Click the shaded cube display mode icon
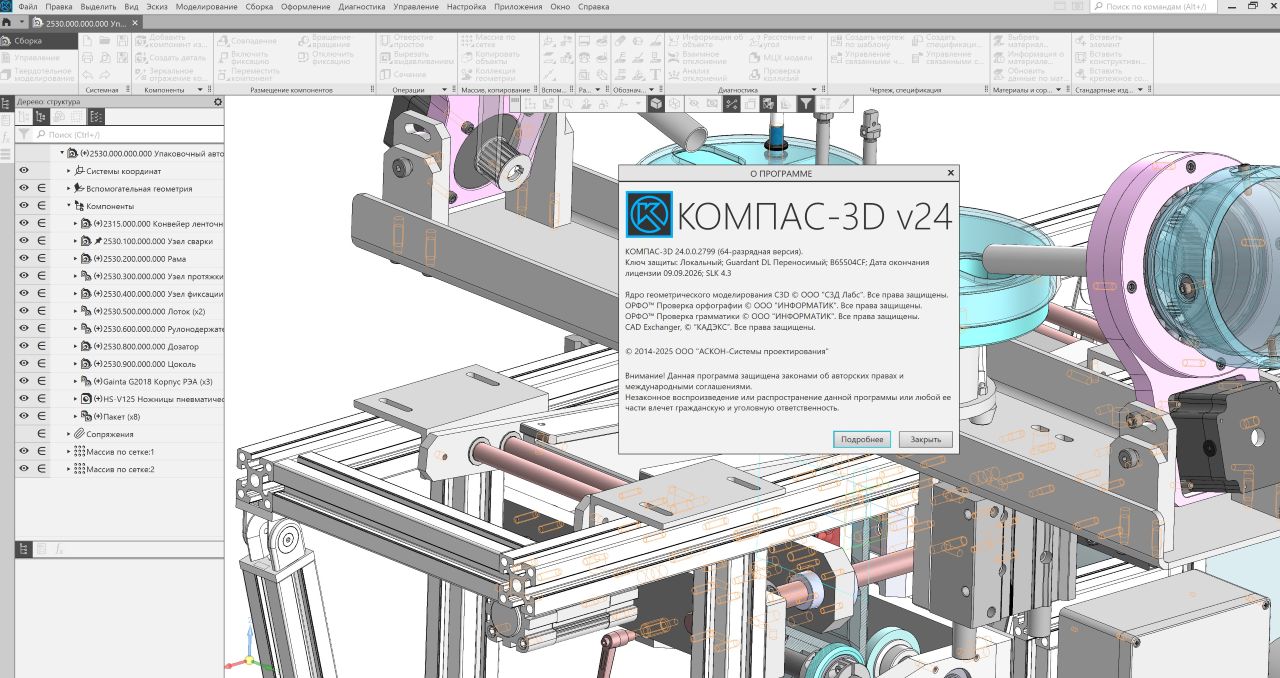The height and width of the screenshot is (678, 1280). pos(655,103)
